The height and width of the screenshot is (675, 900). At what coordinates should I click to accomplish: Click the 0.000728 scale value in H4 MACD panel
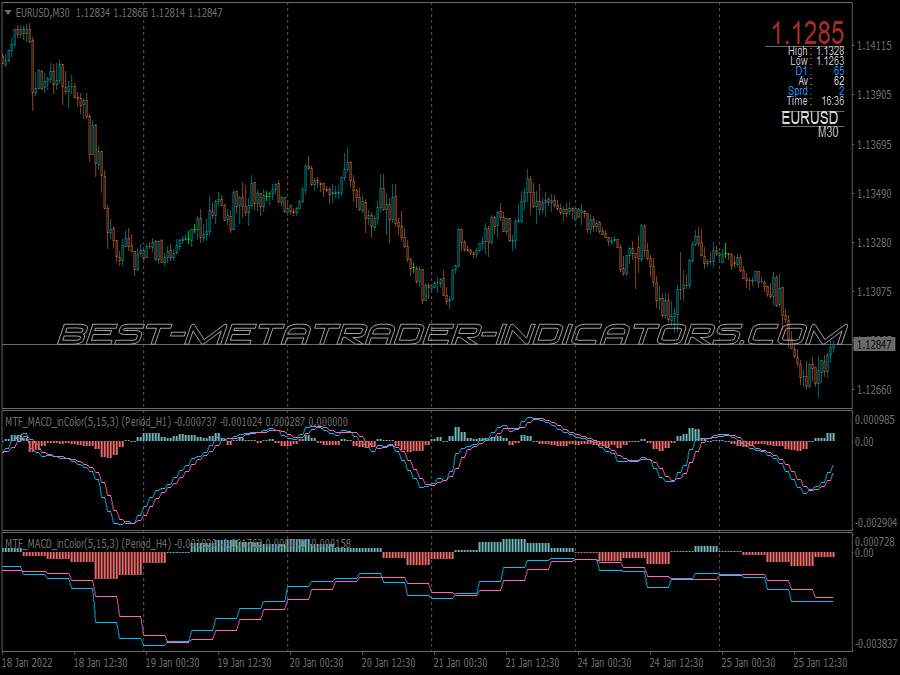[875, 542]
